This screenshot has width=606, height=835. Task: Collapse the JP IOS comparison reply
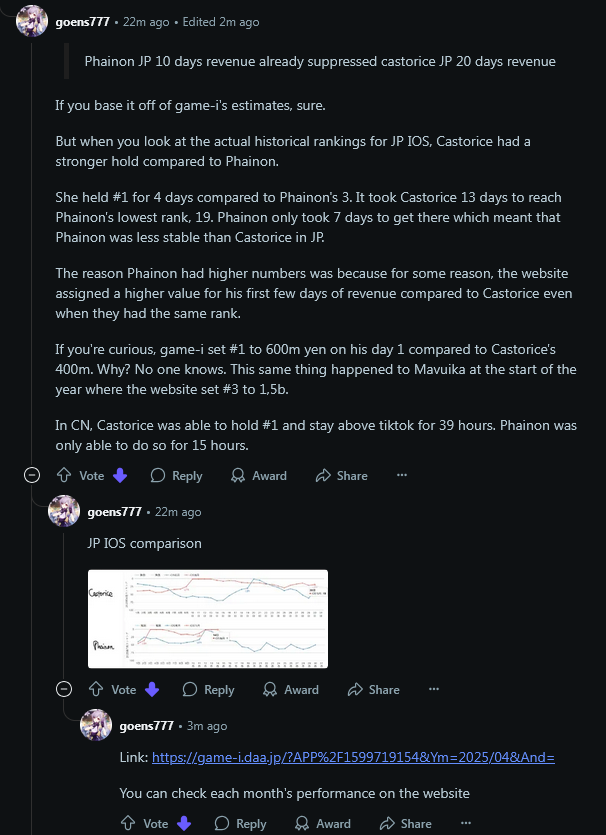[64, 689]
